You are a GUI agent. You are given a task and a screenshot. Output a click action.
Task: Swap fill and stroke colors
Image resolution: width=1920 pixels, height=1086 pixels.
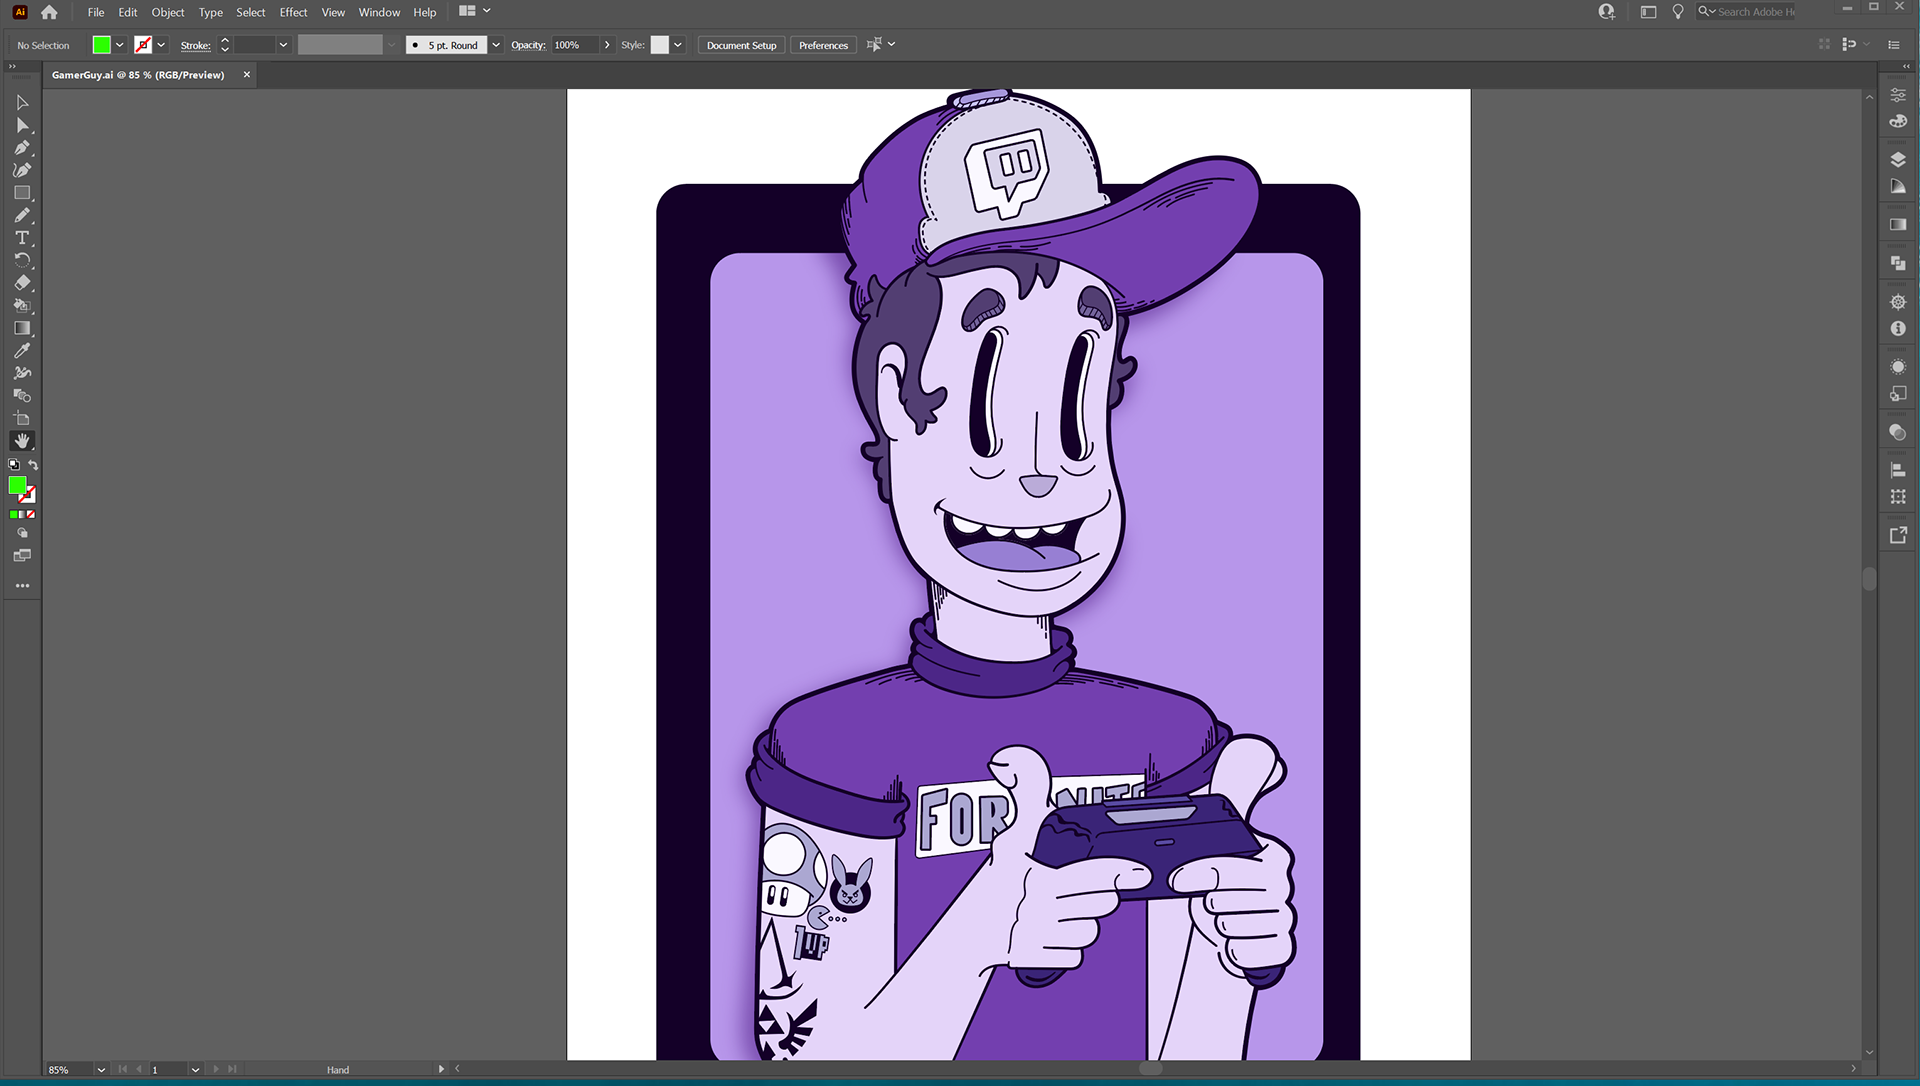coord(33,465)
